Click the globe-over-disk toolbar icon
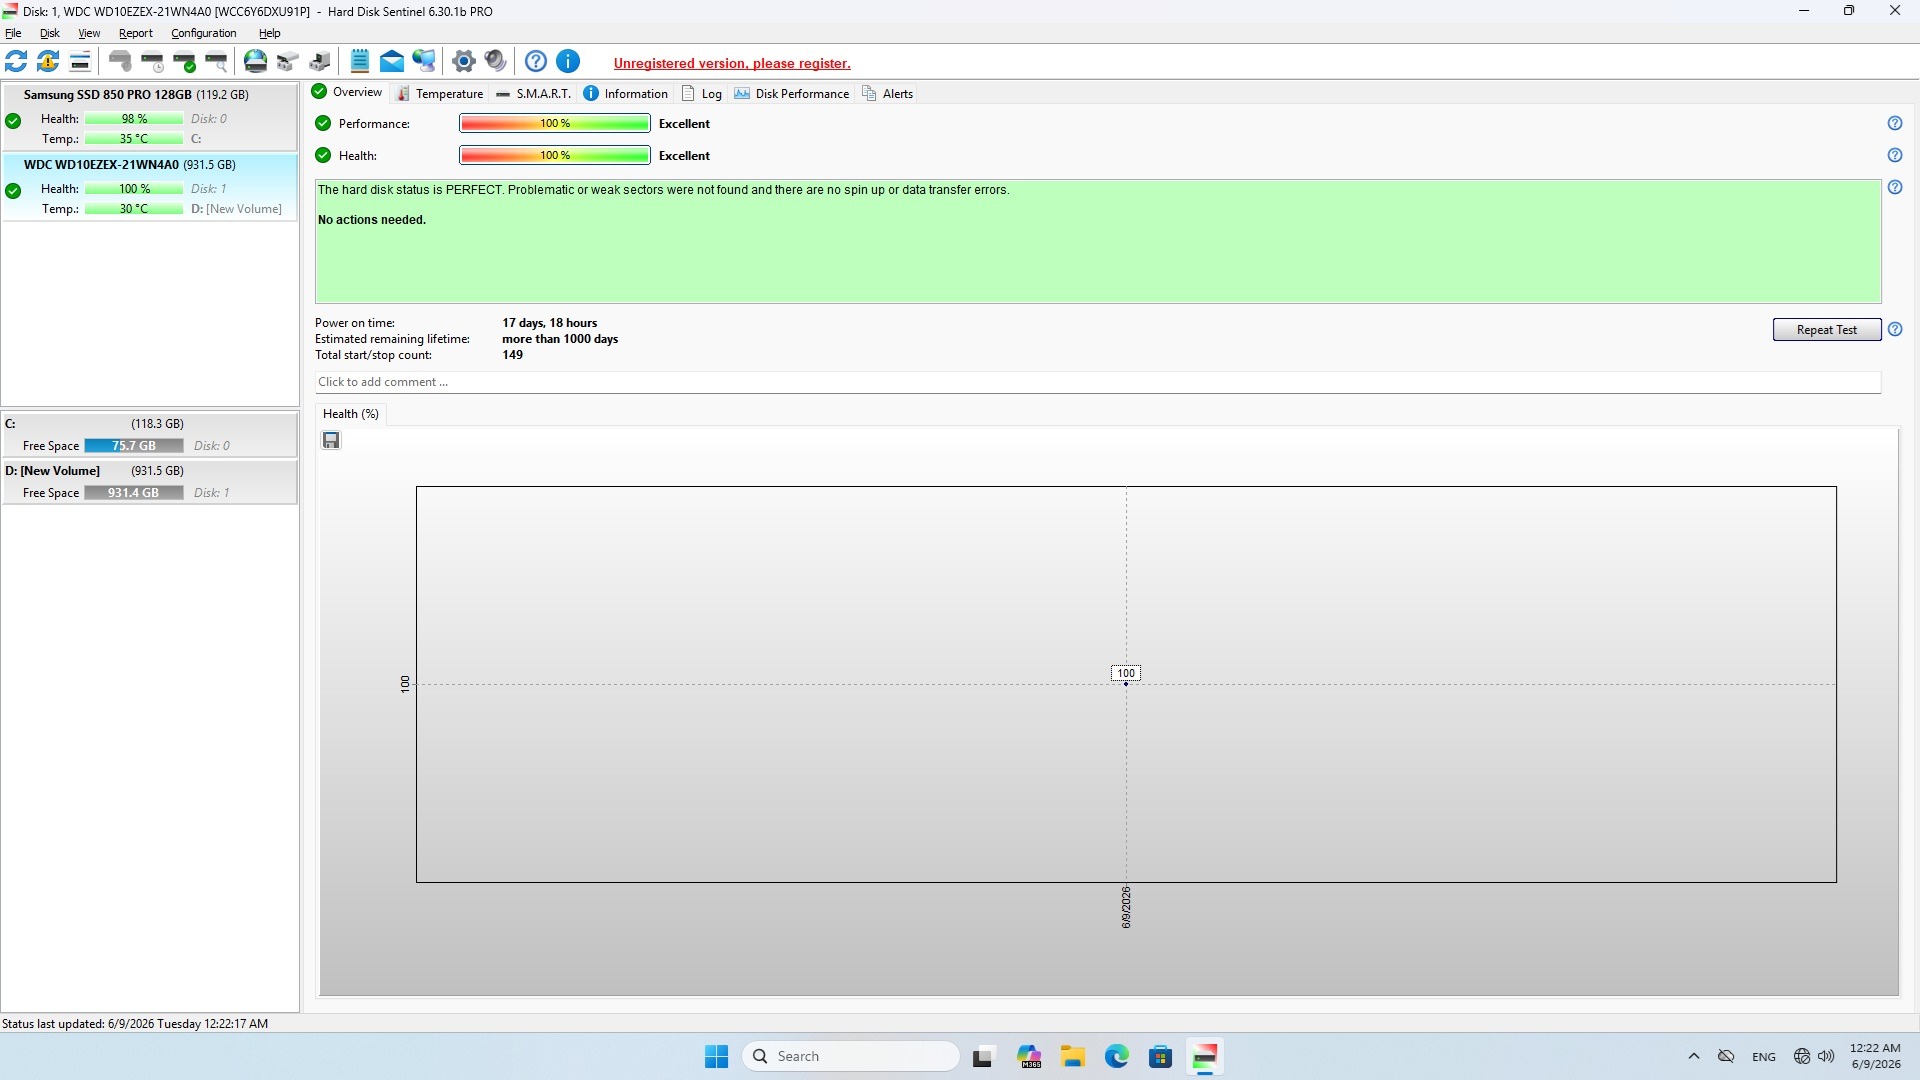This screenshot has width=1920, height=1080. point(256,61)
